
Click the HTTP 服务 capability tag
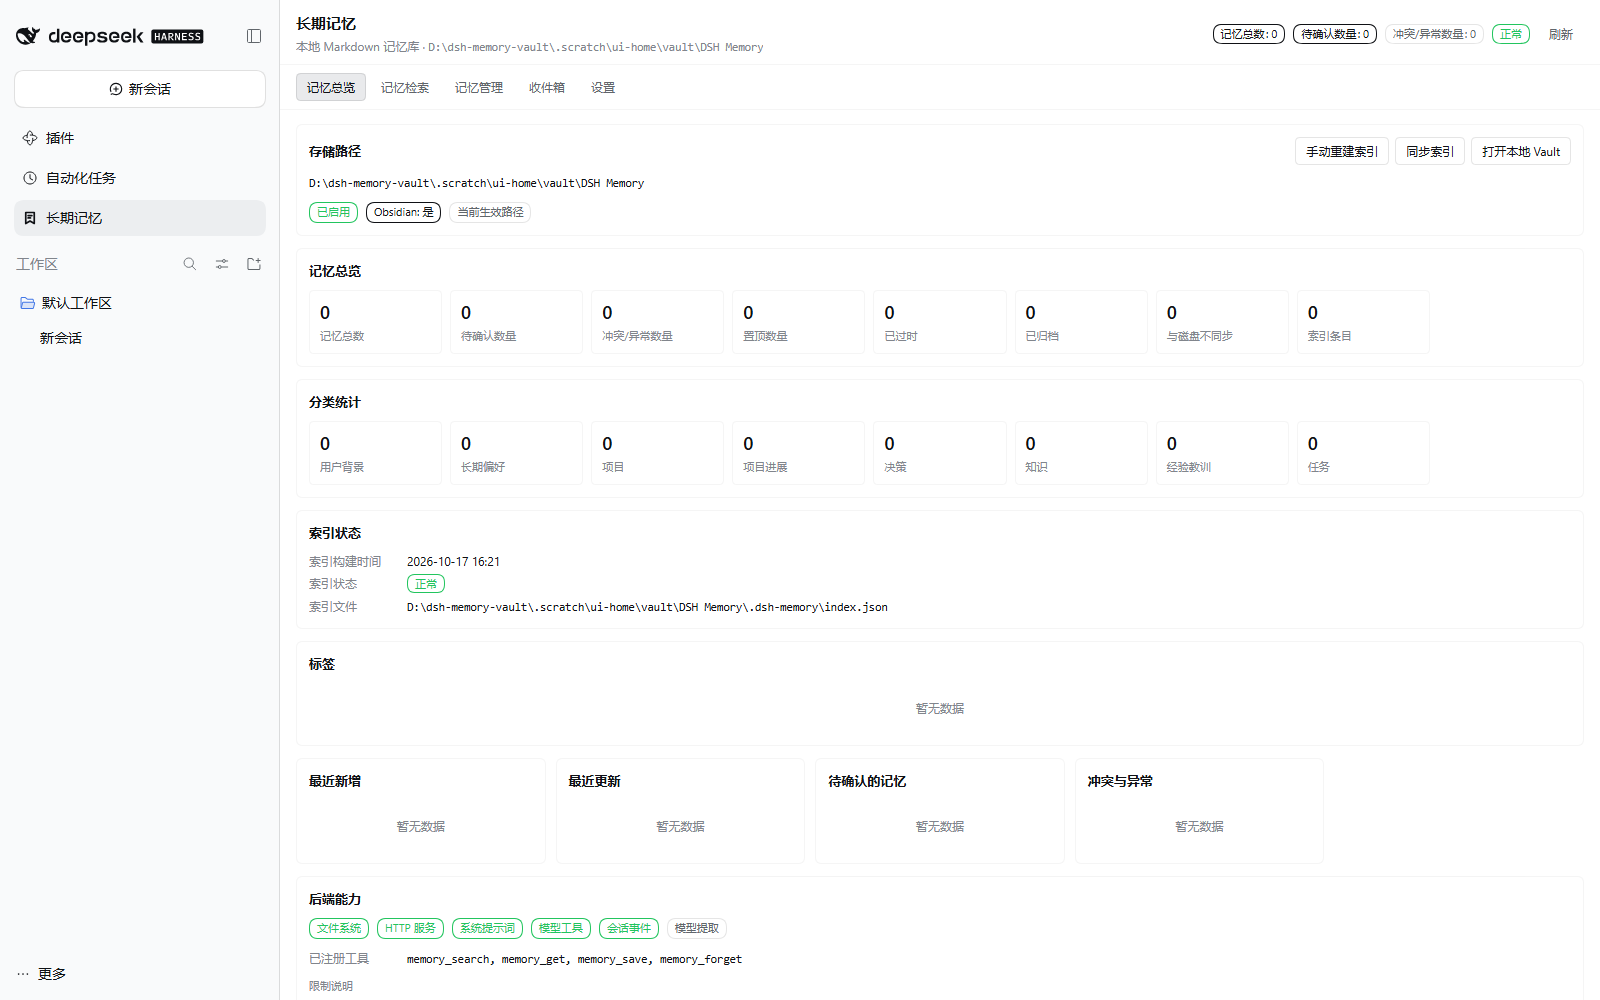pos(410,928)
